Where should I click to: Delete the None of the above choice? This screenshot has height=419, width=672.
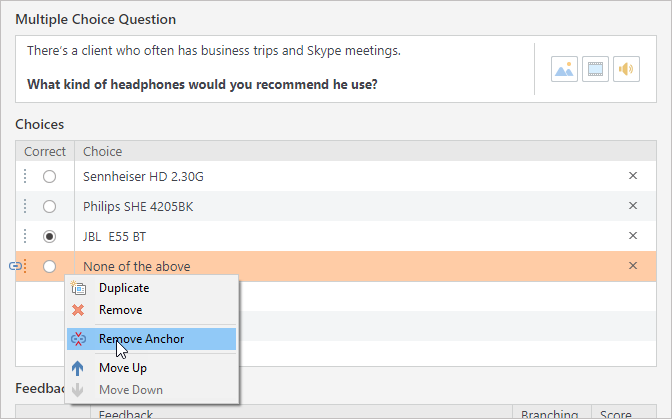pos(632,266)
